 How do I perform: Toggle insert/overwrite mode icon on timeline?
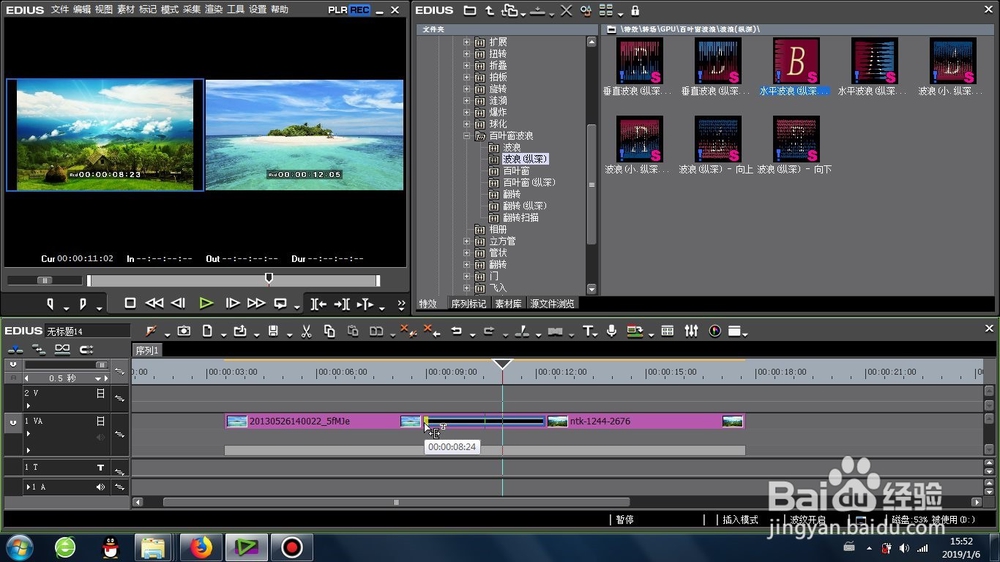[x=15, y=349]
